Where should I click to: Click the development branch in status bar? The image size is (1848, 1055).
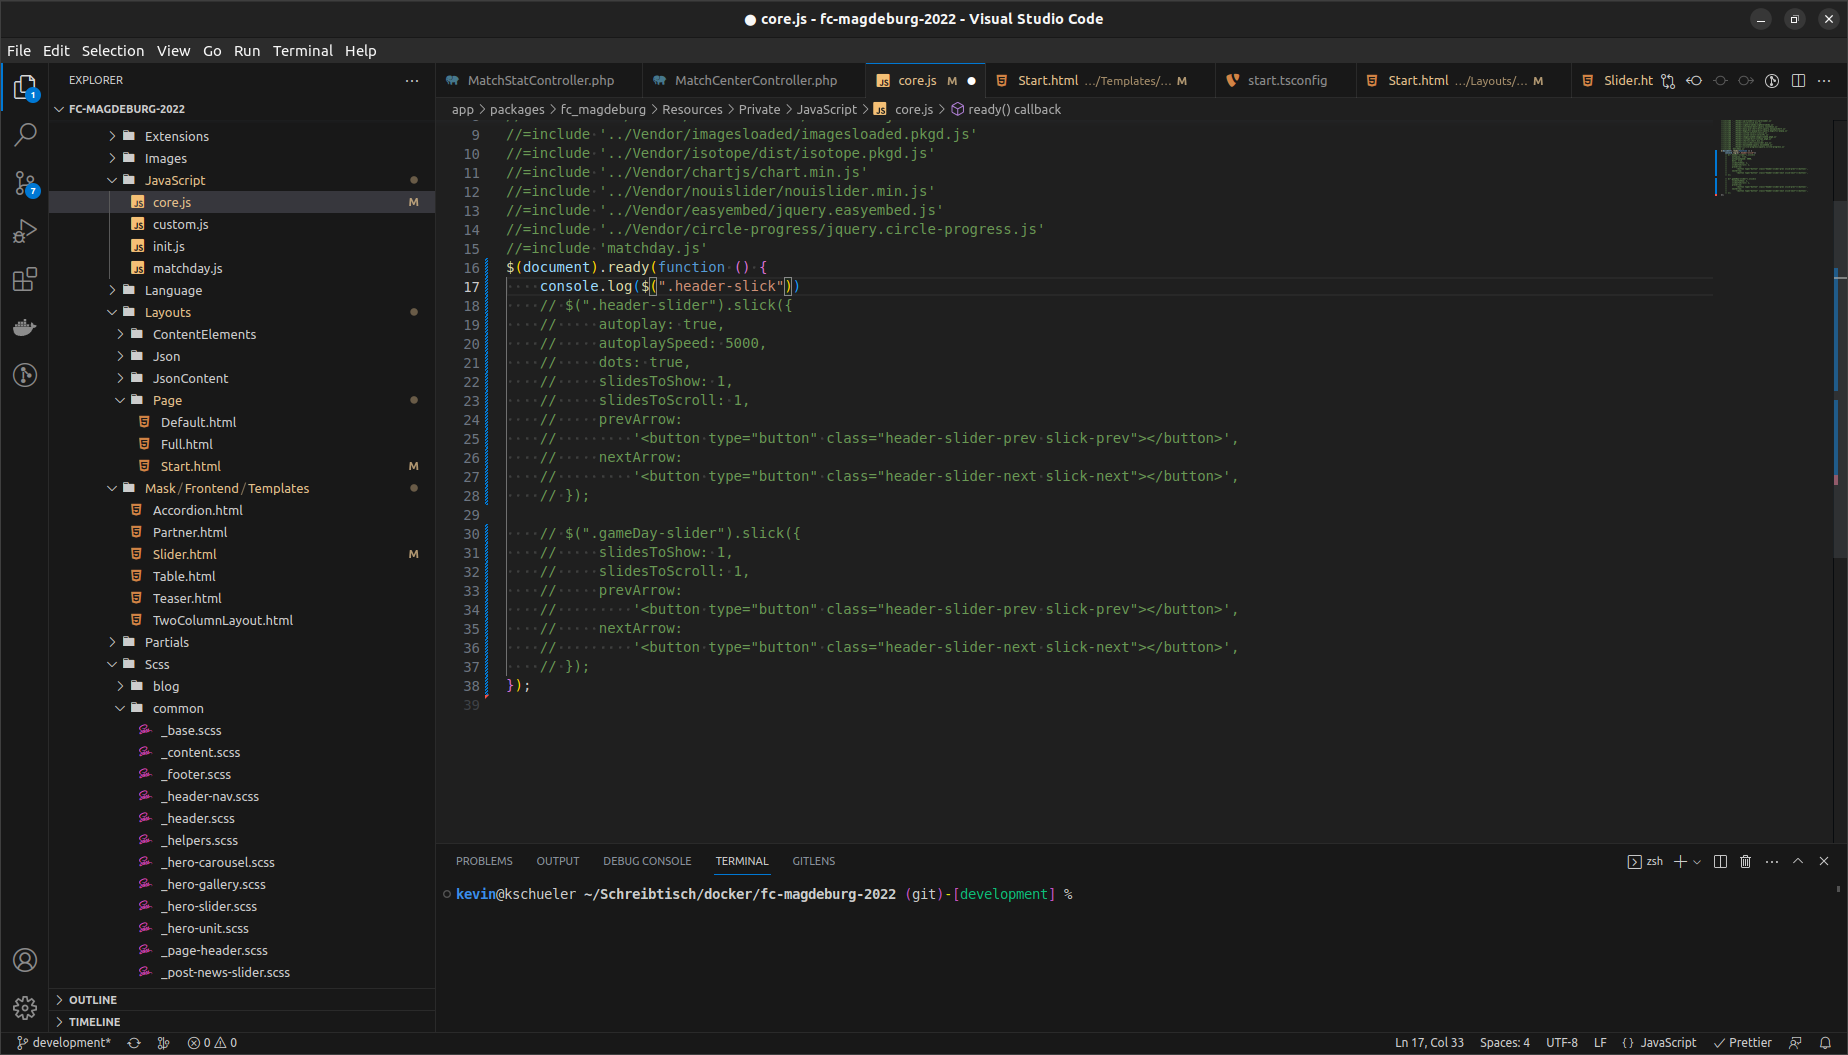[x=64, y=1042]
